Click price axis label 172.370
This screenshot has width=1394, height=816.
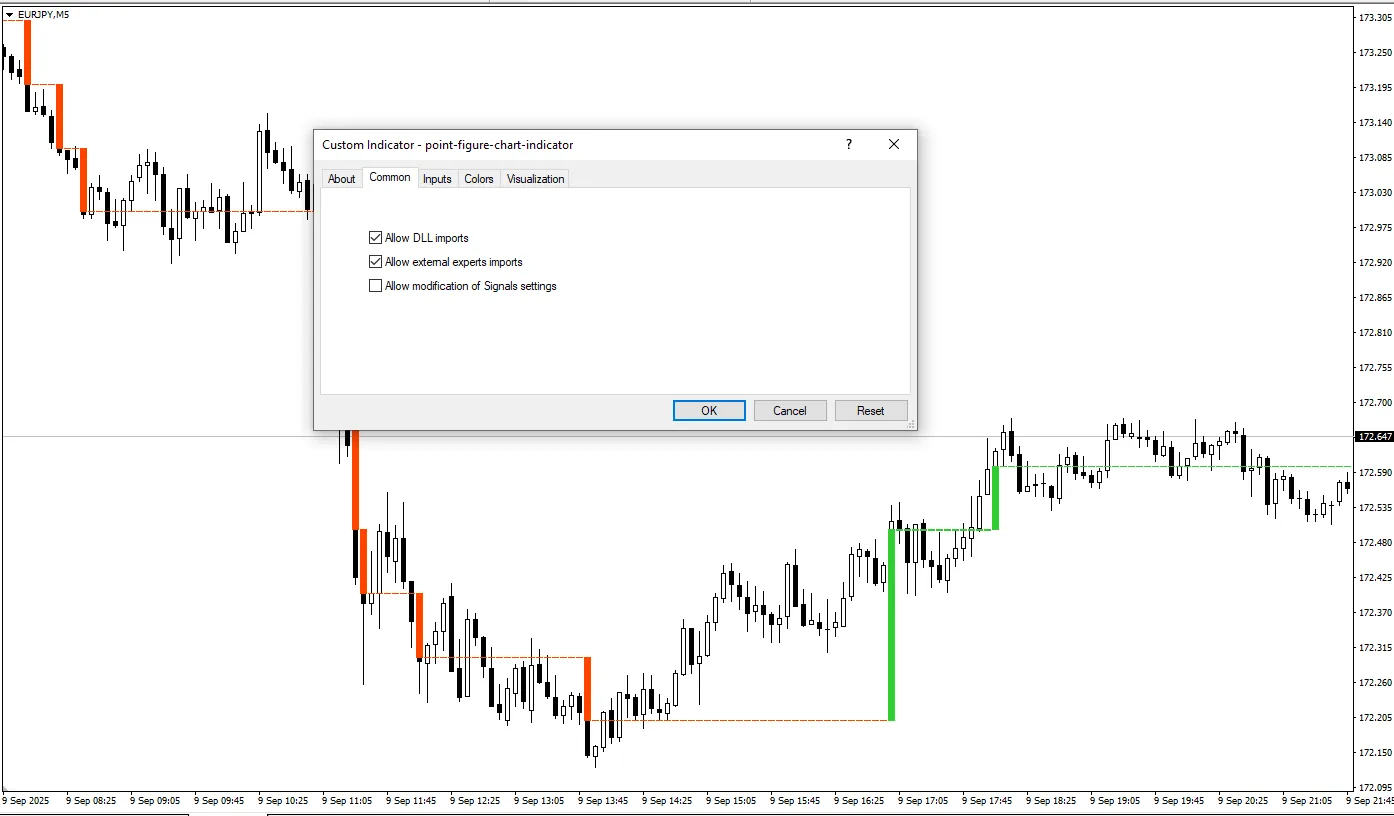[1376, 613]
